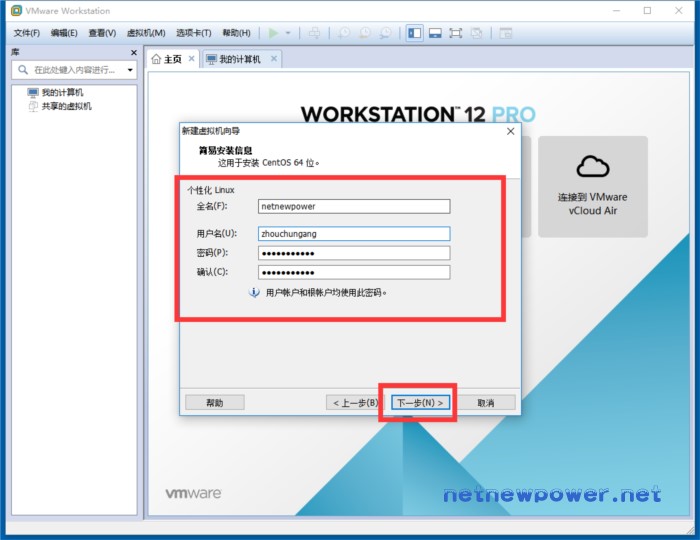Viewport: 700px width, 540px height.
Task: Click the VMware Workstation title bar icon
Action: pyautogui.click(x=16, y=10)
